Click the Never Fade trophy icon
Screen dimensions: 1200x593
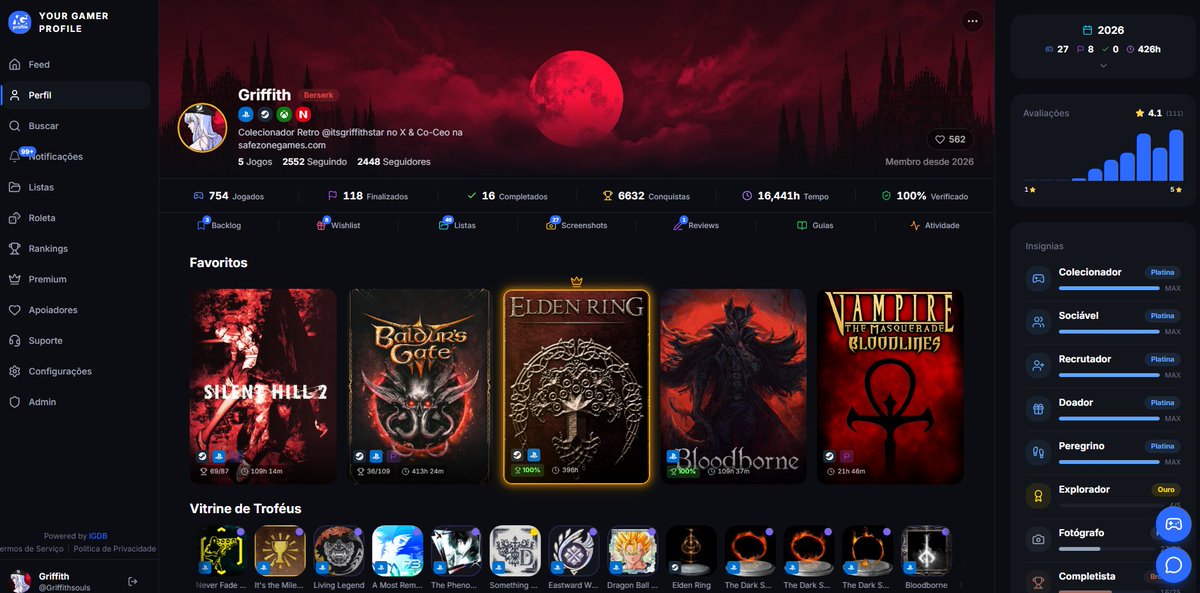tap(222, 550)
